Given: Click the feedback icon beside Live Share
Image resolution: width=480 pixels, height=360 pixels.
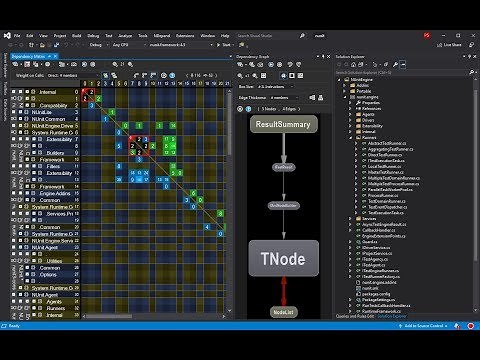Looking at the screenshot, I should pos(471,45).
